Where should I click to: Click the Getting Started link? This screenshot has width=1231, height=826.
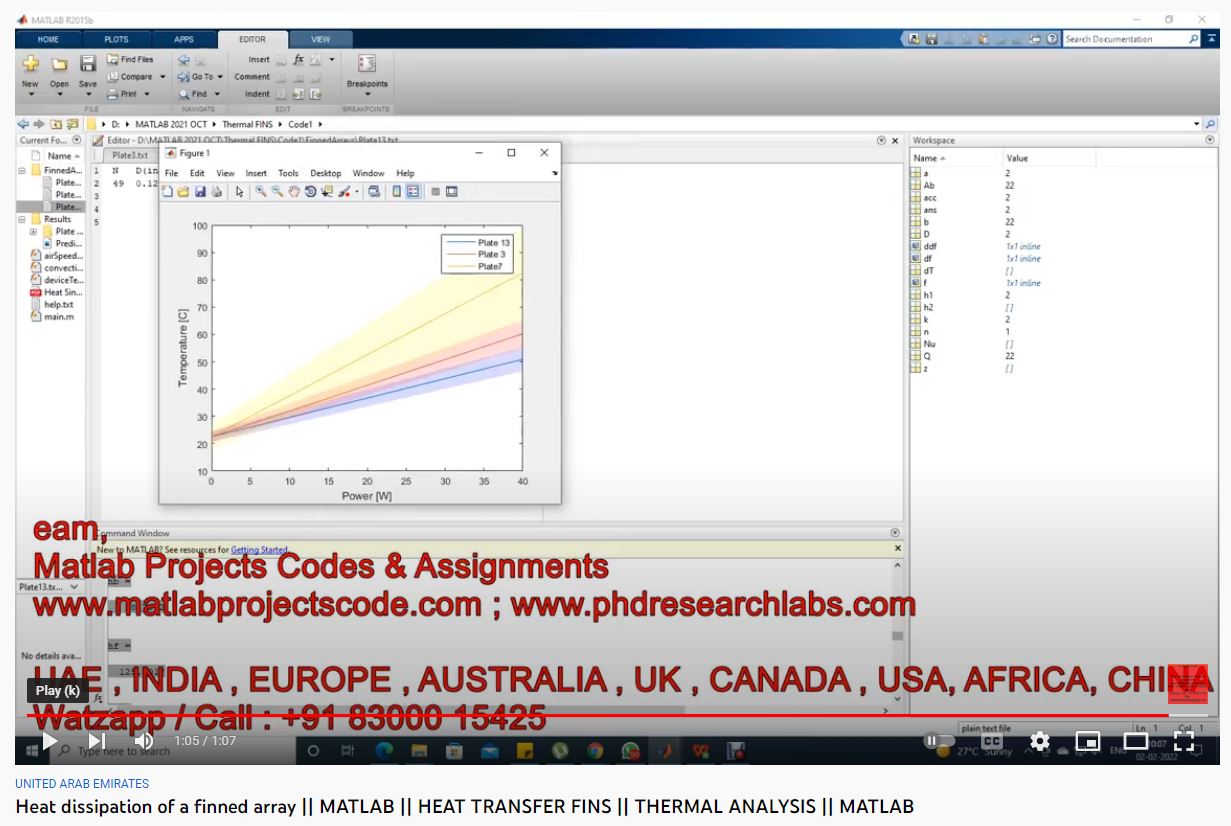click(259, 550)
